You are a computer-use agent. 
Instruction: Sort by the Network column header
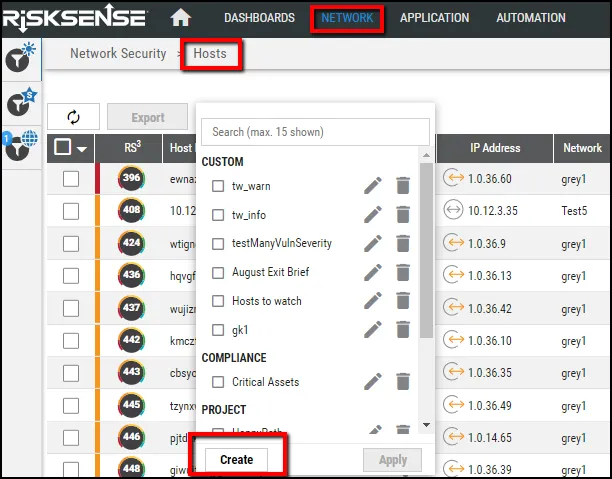(x=582, y=148)
